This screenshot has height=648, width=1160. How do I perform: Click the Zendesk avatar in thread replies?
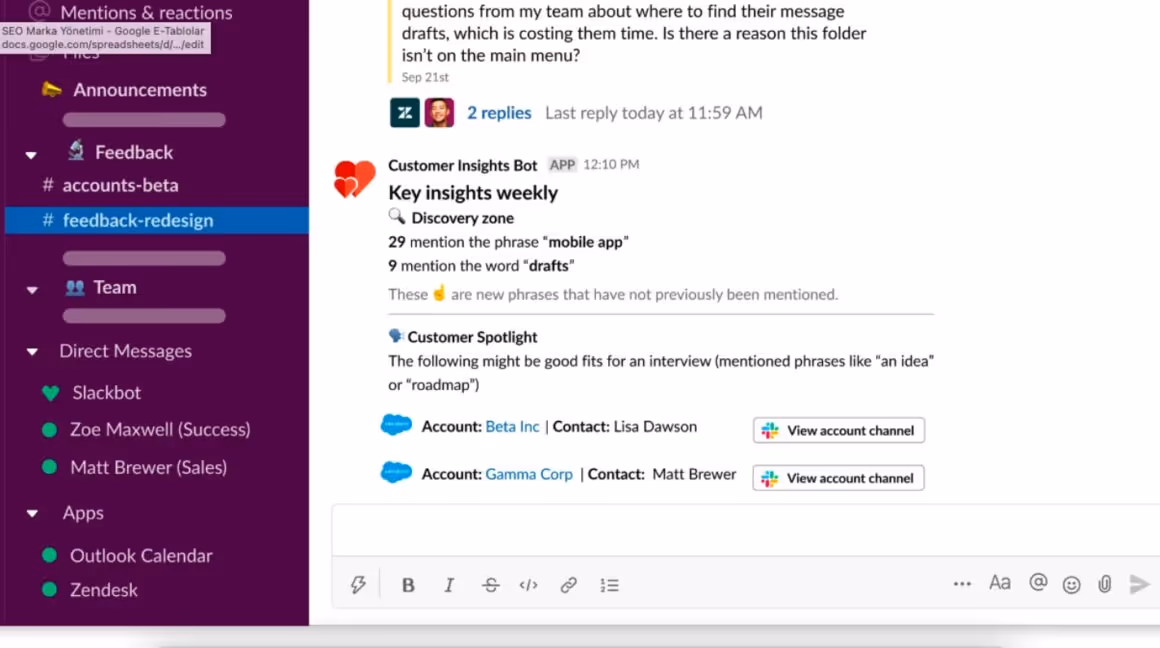coord(405,112)
